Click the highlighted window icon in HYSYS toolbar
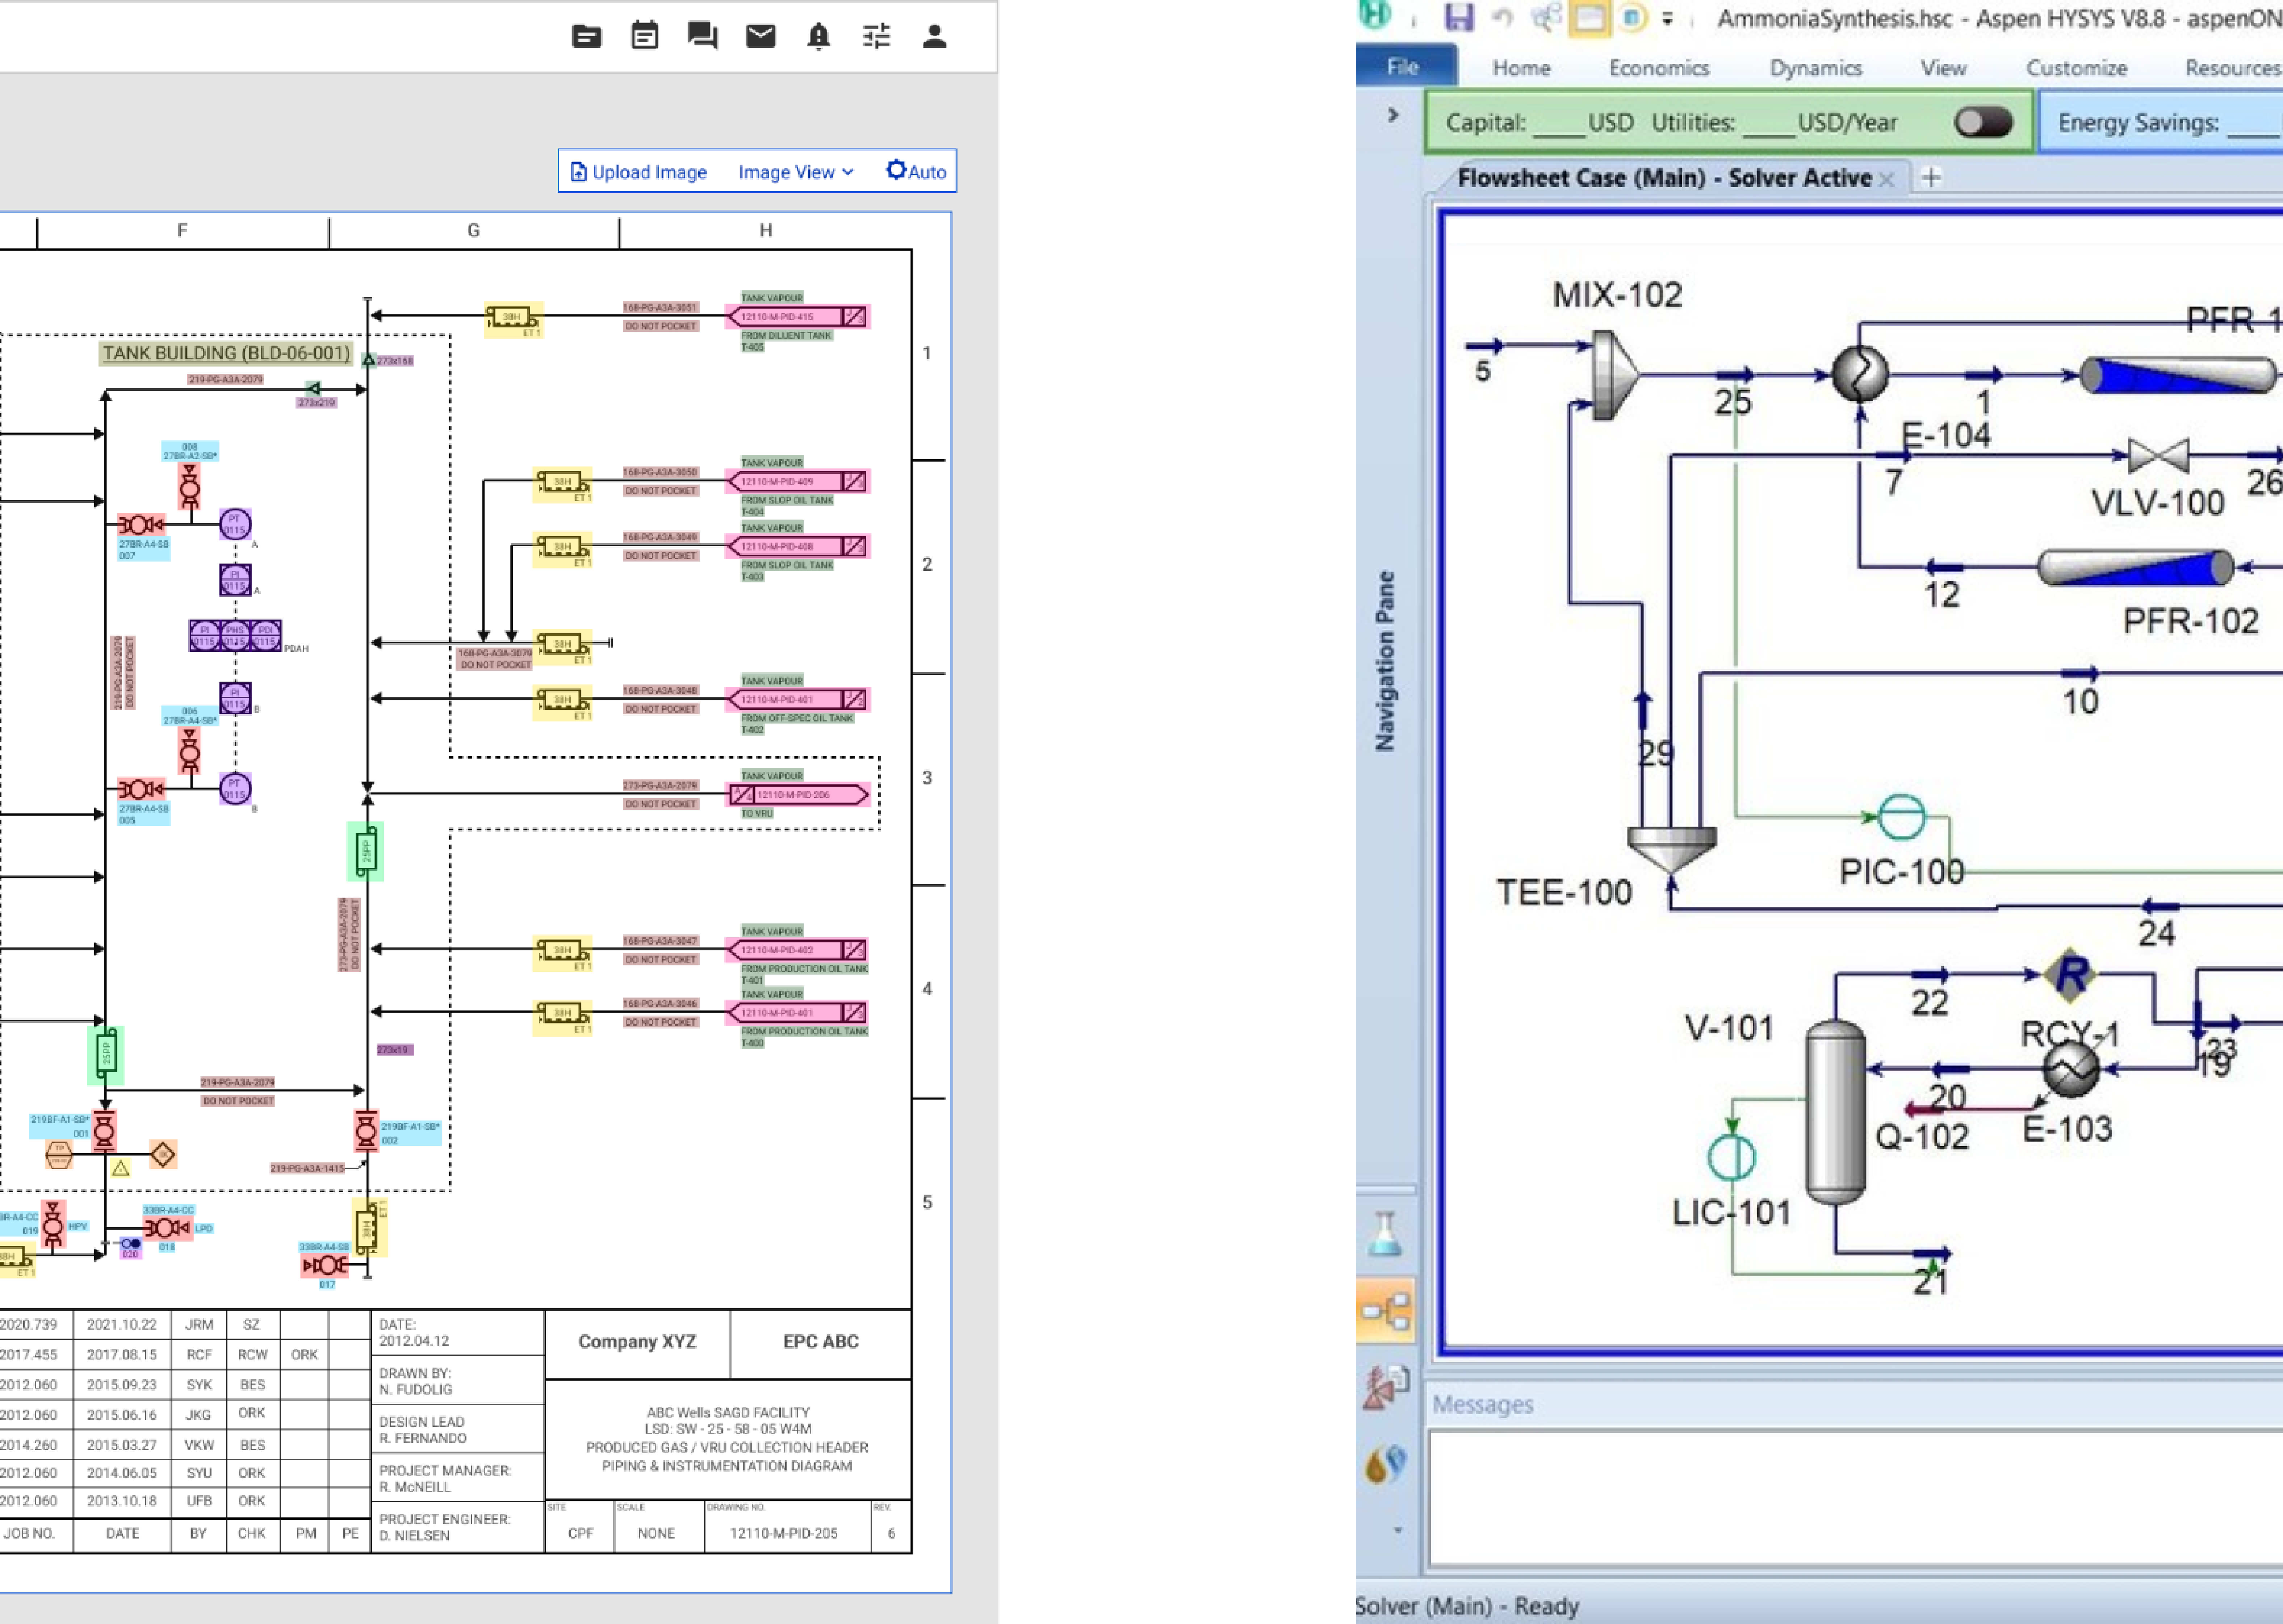 coord(1589,18)
